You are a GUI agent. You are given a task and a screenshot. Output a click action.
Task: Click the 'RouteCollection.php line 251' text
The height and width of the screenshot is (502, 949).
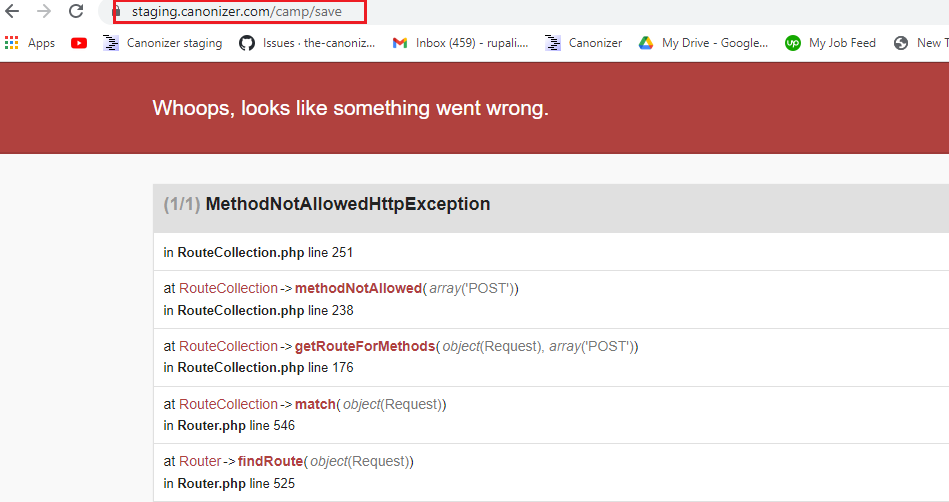265,253
